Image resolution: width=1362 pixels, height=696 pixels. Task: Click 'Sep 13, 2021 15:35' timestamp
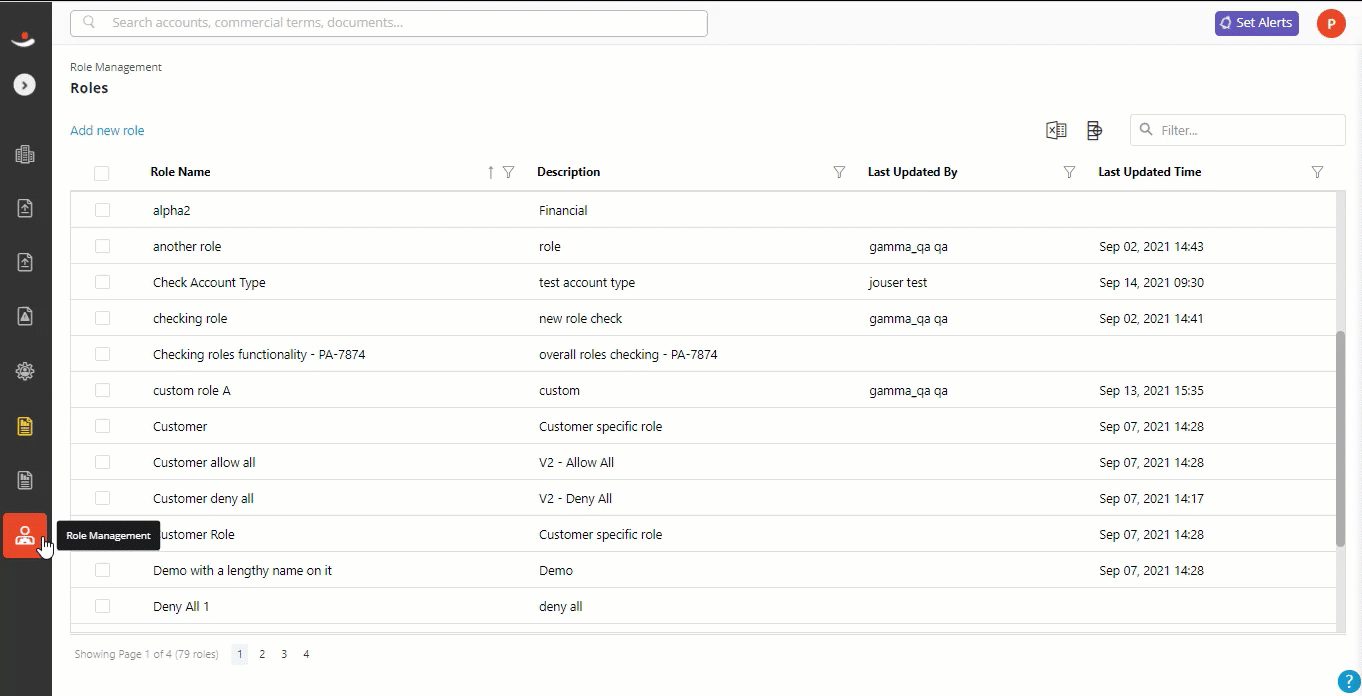pos(1151,390)
